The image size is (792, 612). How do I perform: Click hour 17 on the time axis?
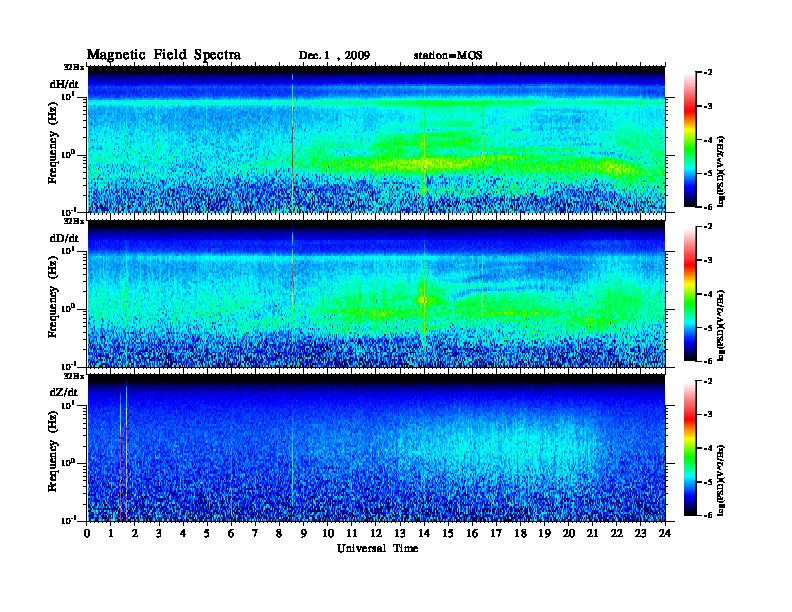coord(496,534)
